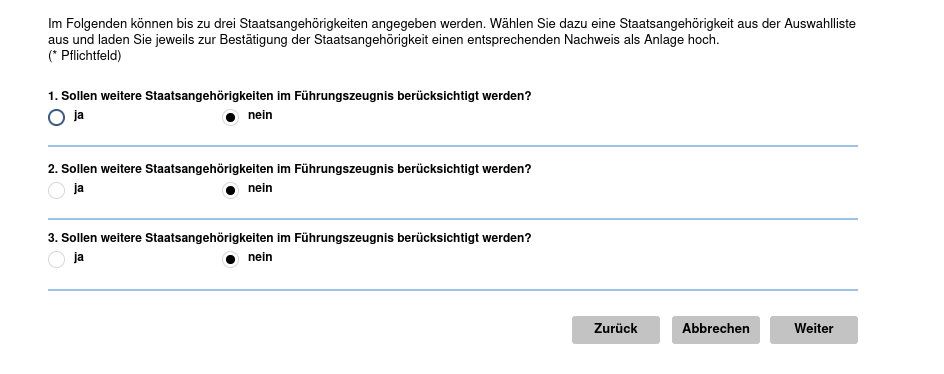Click question heading starting with '2. Sollen weitere'

[290, 170]
